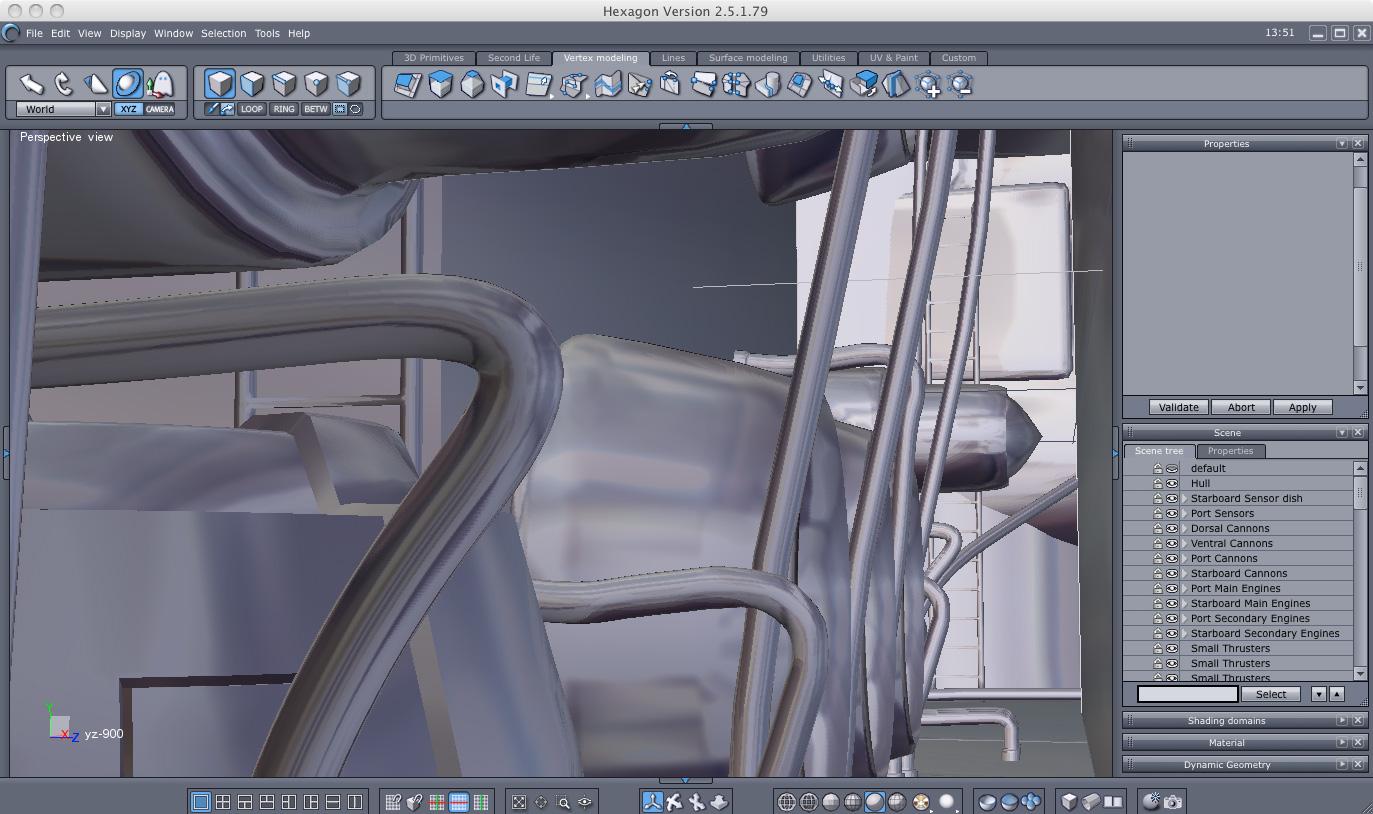Expand the Shading domains panel
1373x814 pixels.
tap(1342, 720)
